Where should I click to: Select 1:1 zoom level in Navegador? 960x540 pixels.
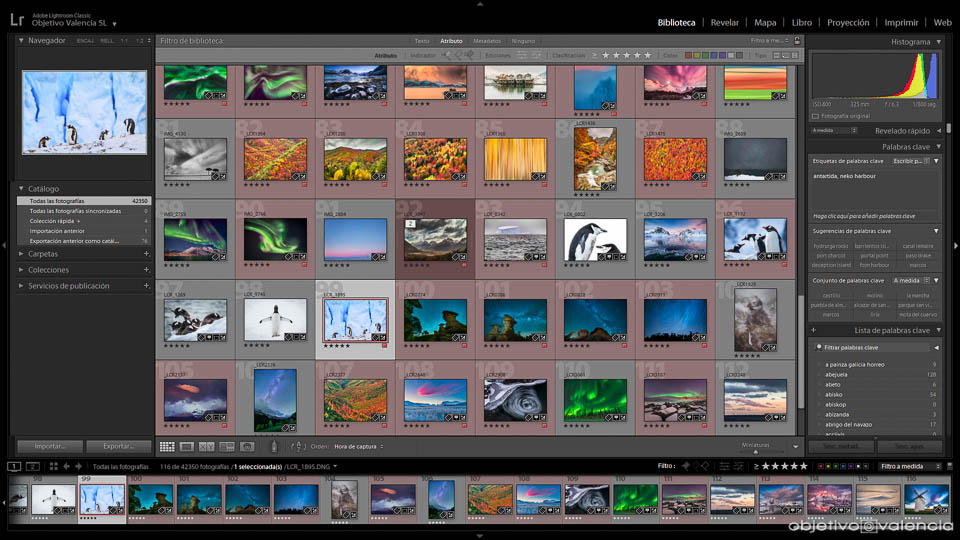[124, 40]
